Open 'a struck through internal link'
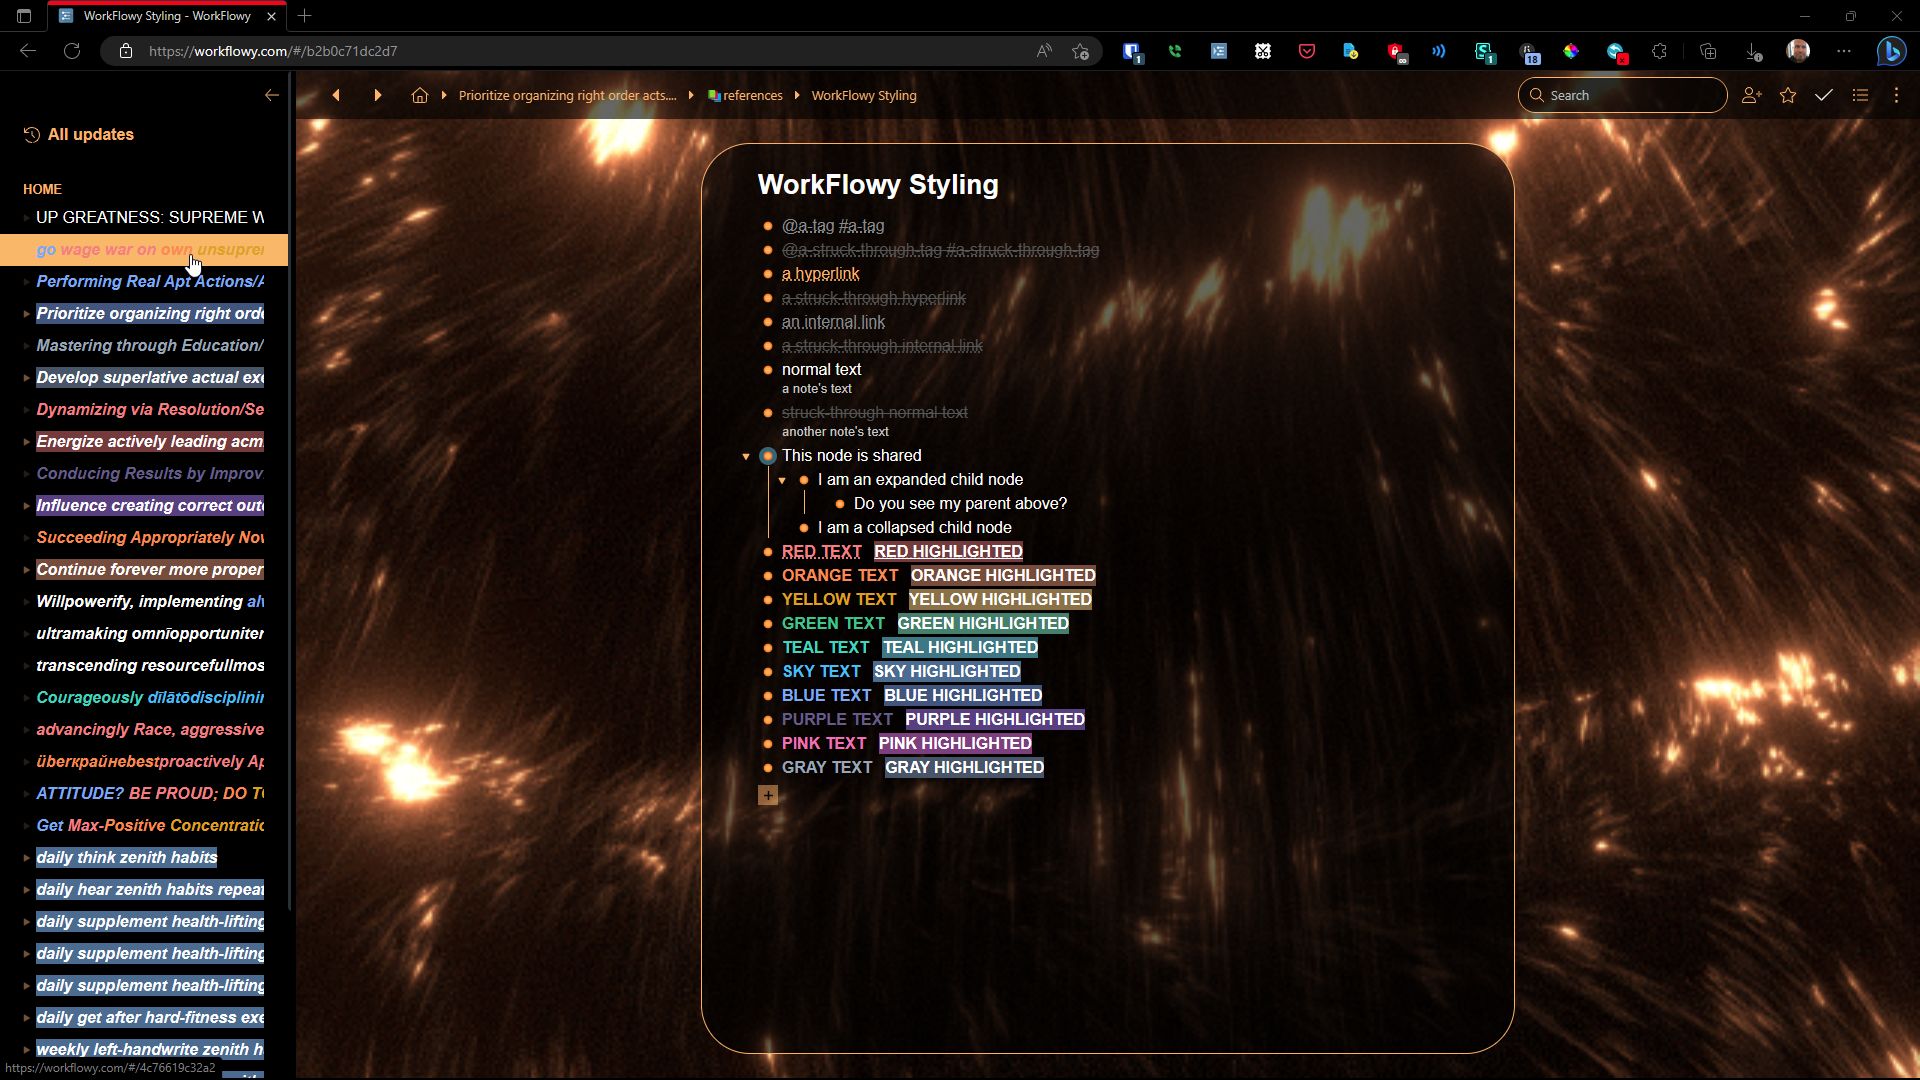 coord(882,346)
